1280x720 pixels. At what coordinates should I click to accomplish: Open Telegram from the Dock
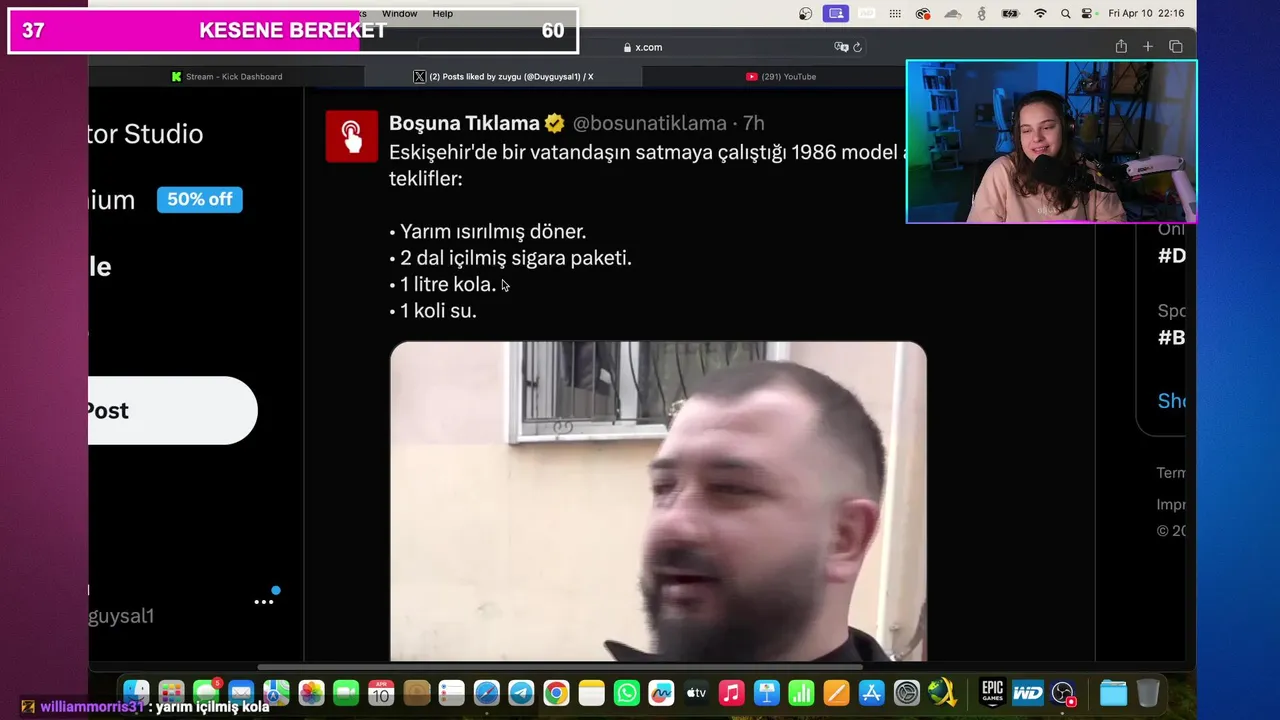tap(521, 693)
